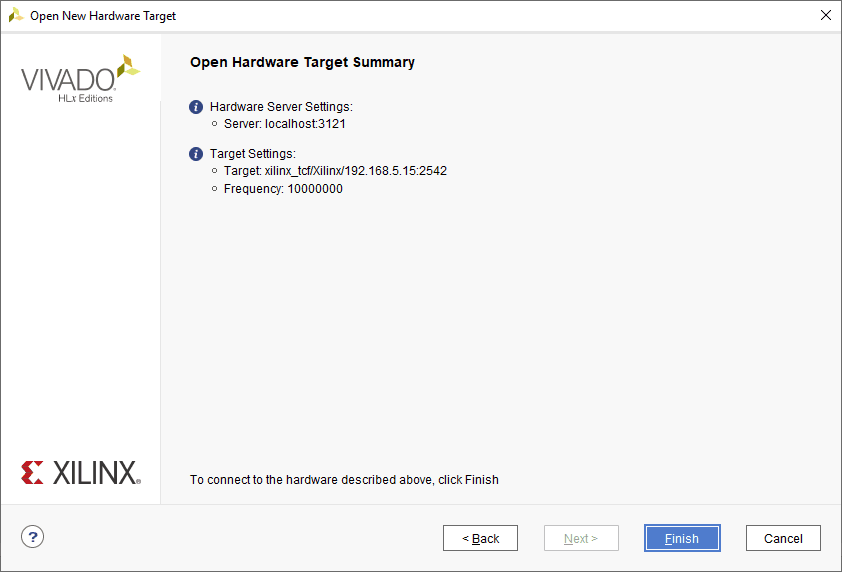Click the Server localhost:3121 entry
The width and height of the screenshot is (842, 572).
(x=284, y=124)
